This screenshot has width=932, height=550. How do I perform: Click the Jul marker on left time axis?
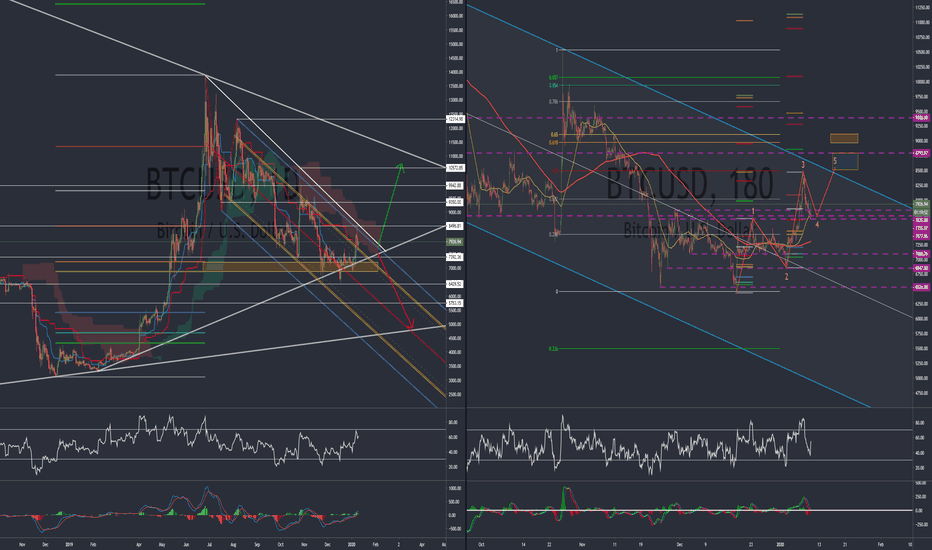click(209, 544)
